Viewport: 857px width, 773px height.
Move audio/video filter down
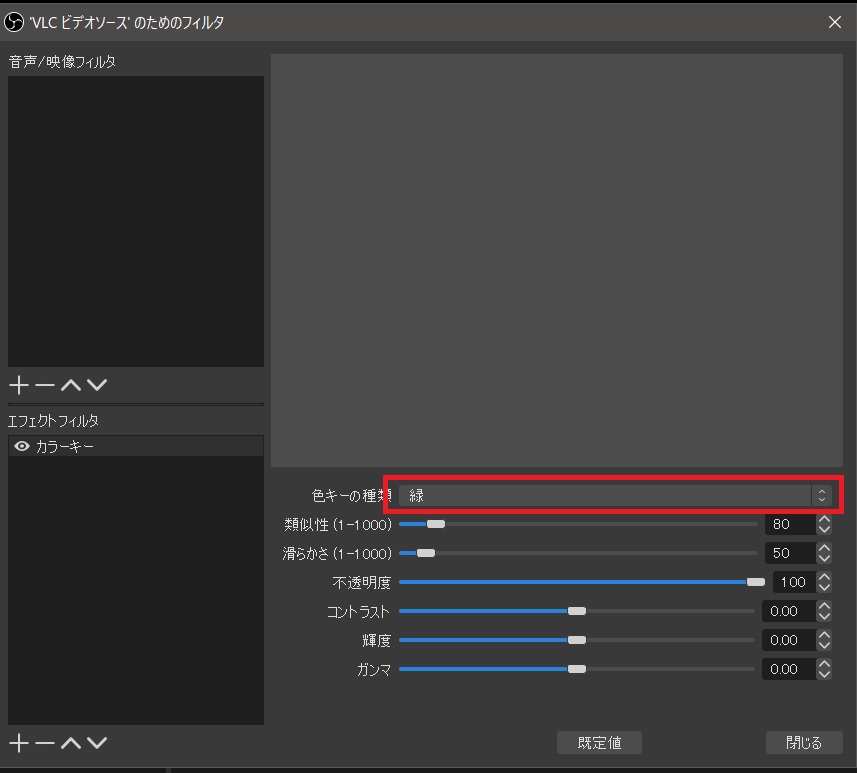95,384
